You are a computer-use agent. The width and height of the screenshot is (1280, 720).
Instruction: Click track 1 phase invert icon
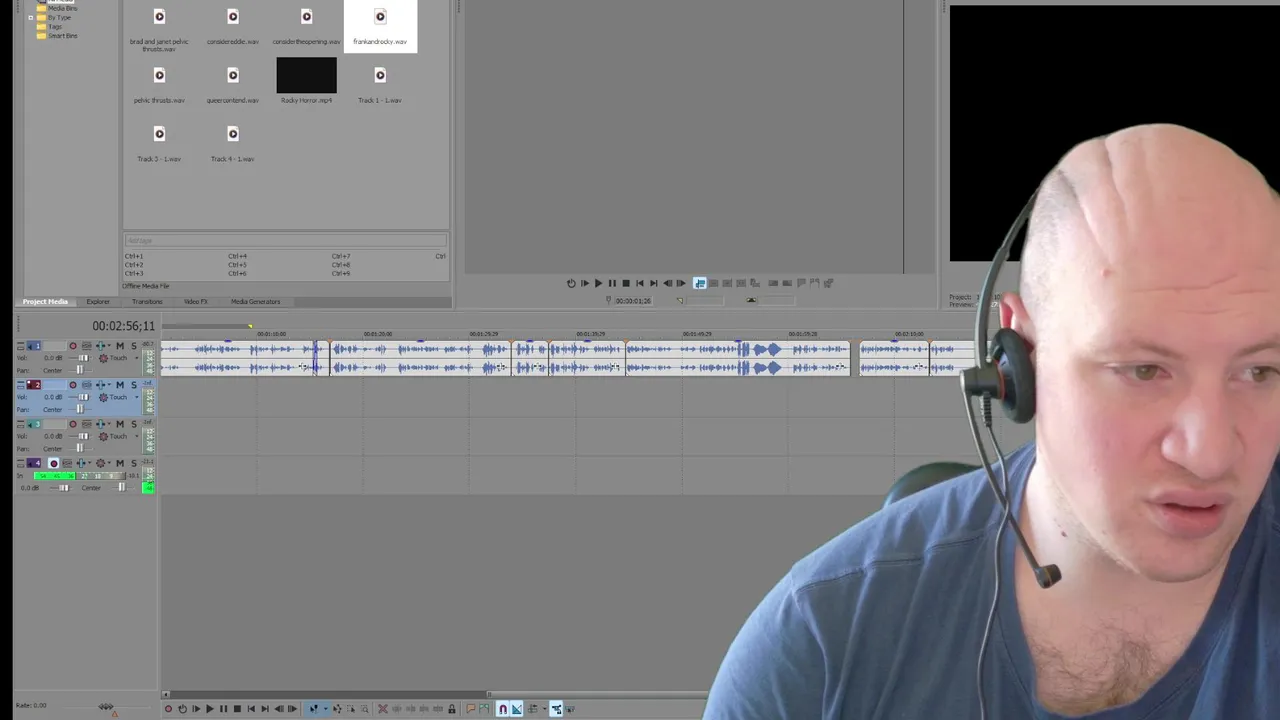click(x=100, y=346)
